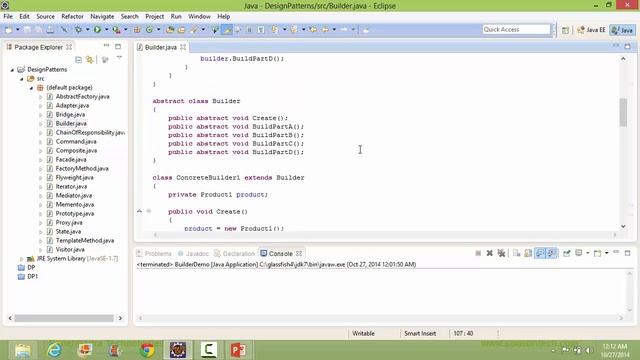Toggle Show Whitespace Characters toolbar button
The width and height of the screenshot is (640, 360).
pos(261,29)
